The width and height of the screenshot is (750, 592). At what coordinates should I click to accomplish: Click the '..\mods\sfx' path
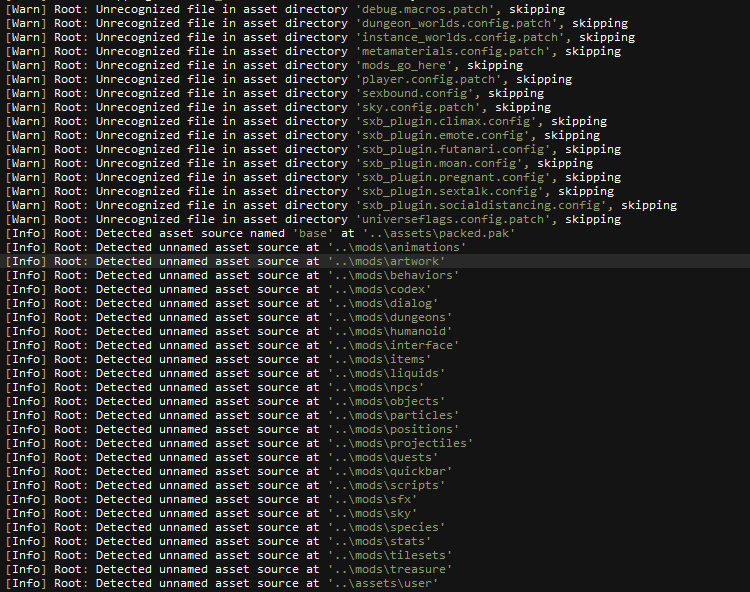372,499
